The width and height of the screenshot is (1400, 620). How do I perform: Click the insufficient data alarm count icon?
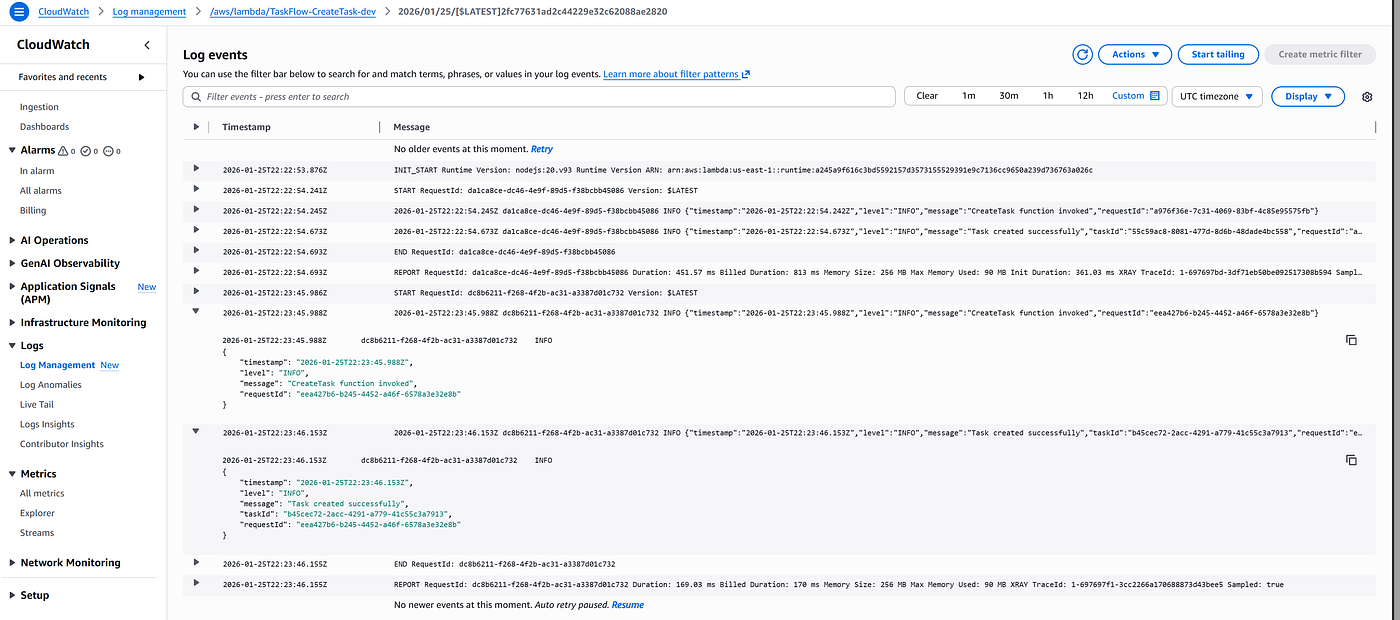click(x=108, y=151)
